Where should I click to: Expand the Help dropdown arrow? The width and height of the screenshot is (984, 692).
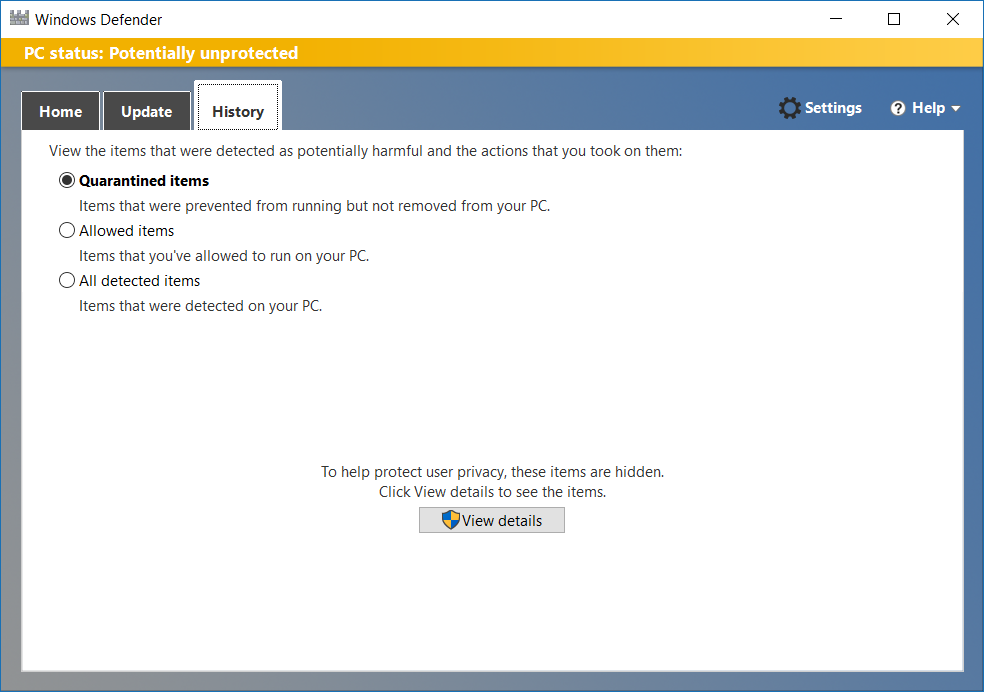coord(956,109)
